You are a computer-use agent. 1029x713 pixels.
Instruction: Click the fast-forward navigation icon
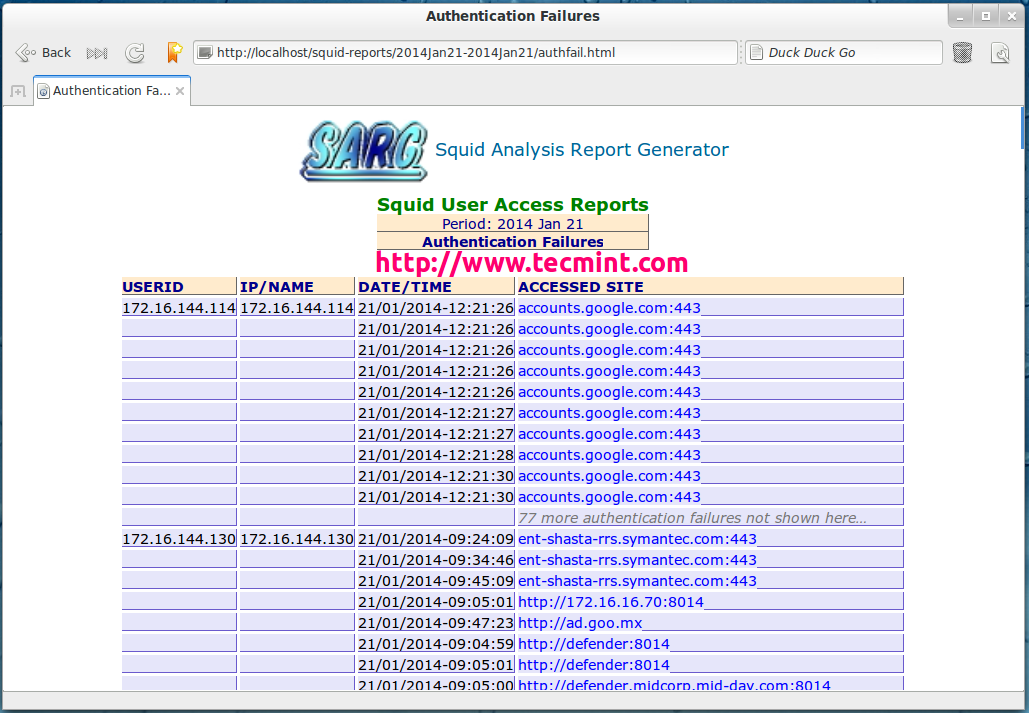[x=97, y=53]
